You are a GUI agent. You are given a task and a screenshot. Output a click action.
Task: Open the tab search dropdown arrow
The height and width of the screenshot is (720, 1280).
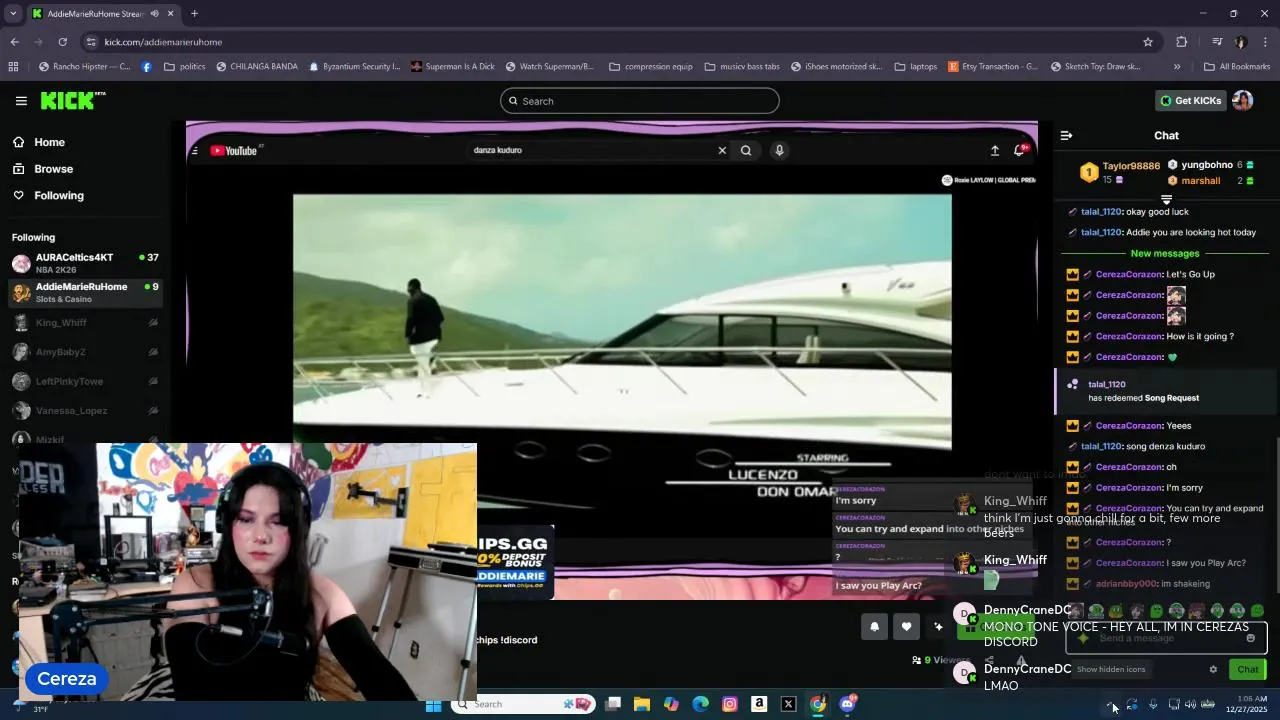14,14
